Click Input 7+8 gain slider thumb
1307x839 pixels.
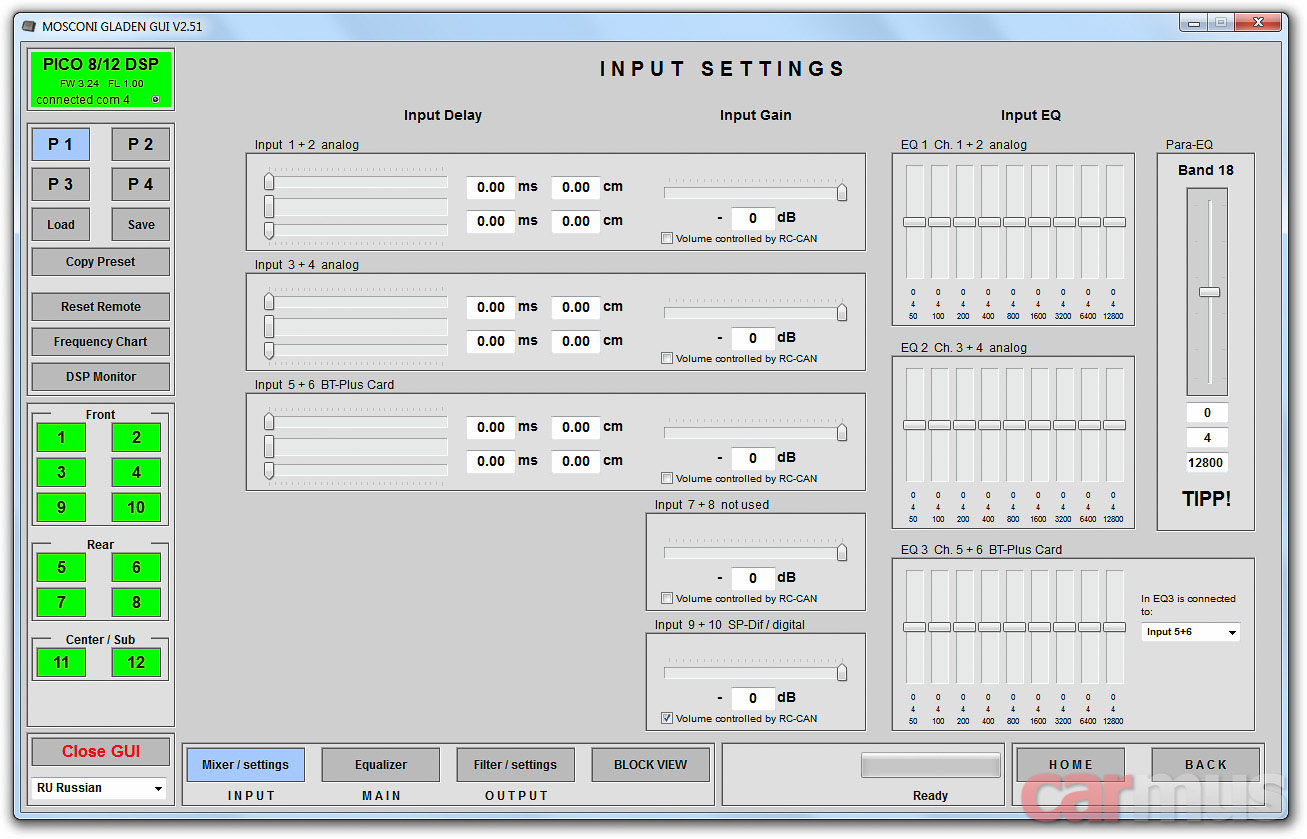tap(842, 553)
